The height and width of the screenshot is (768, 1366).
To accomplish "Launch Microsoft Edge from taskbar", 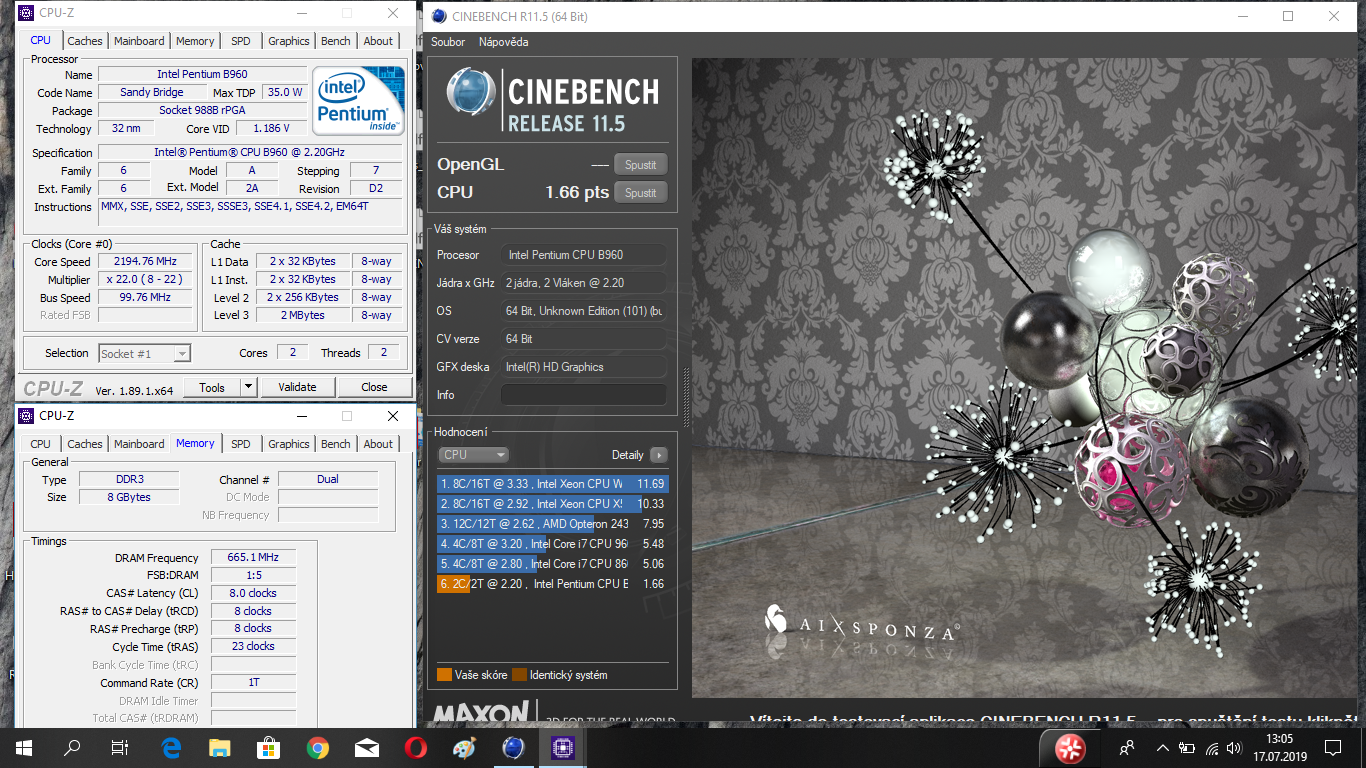I will pos(170,747).
